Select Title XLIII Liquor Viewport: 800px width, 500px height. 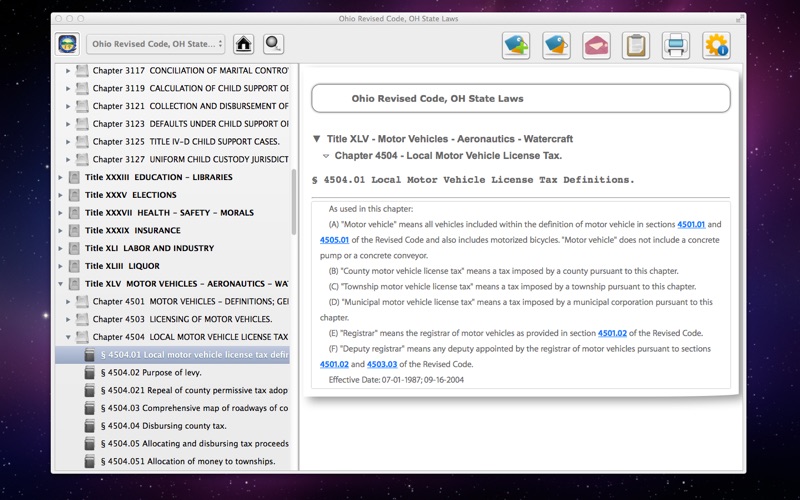tap(172, 266)
